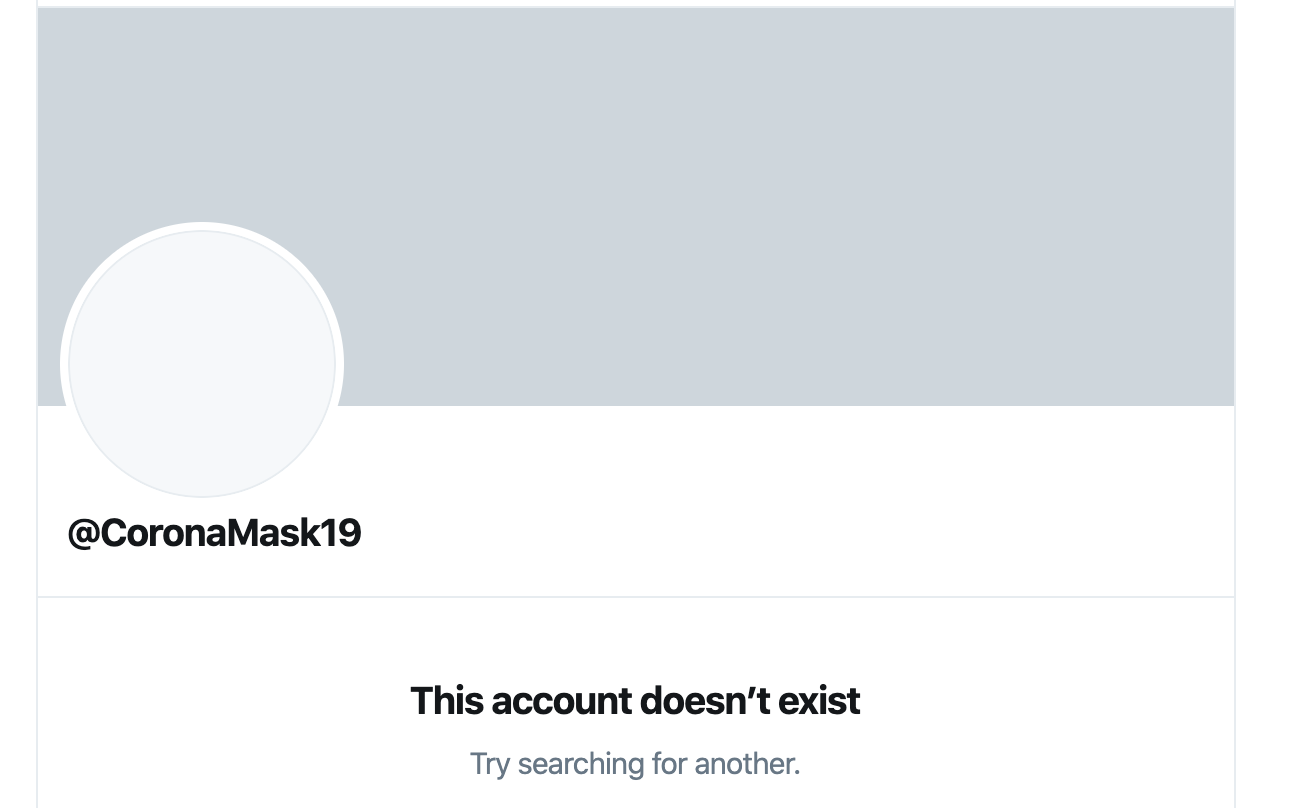Click the "This account doesn't exist" heading

pos(635,701)
